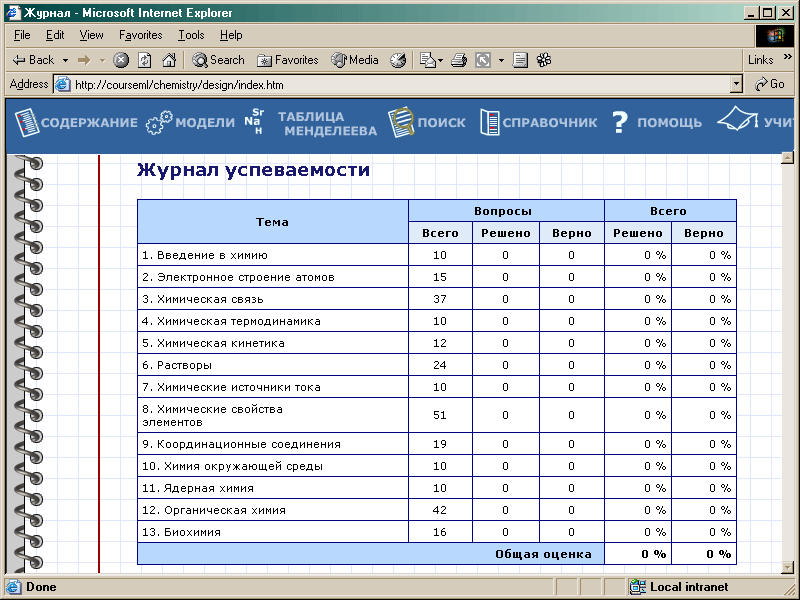The image size is (800, 600).
Task: Click the Forward arrow button
Action: coord(84,60)
